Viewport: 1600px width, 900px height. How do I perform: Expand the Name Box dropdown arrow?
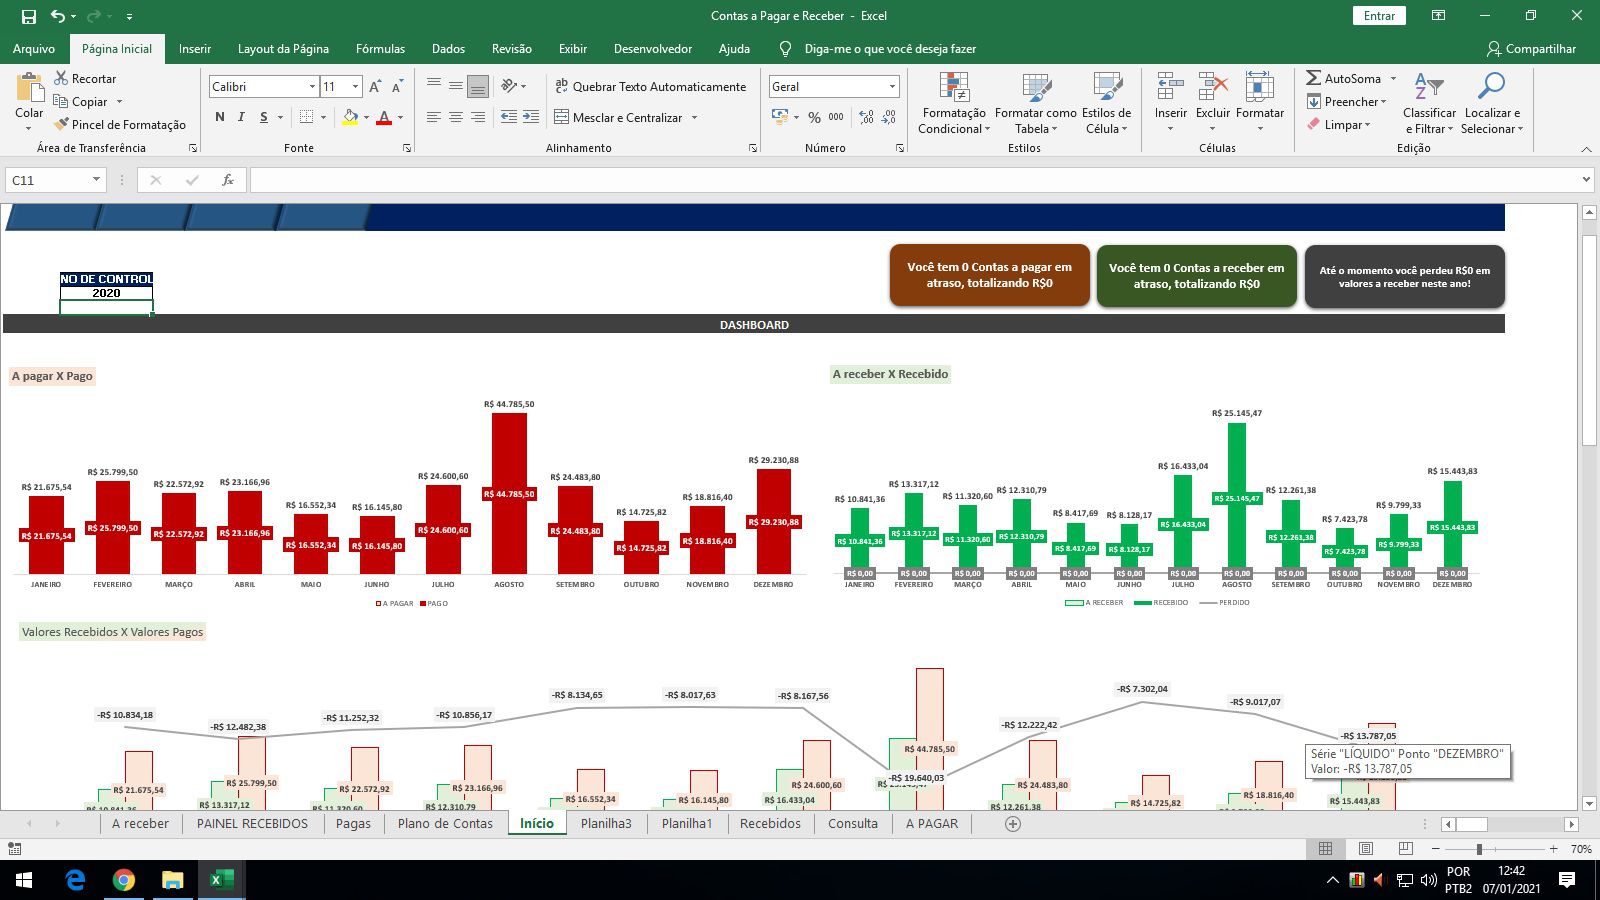click(x=96, y=180)
